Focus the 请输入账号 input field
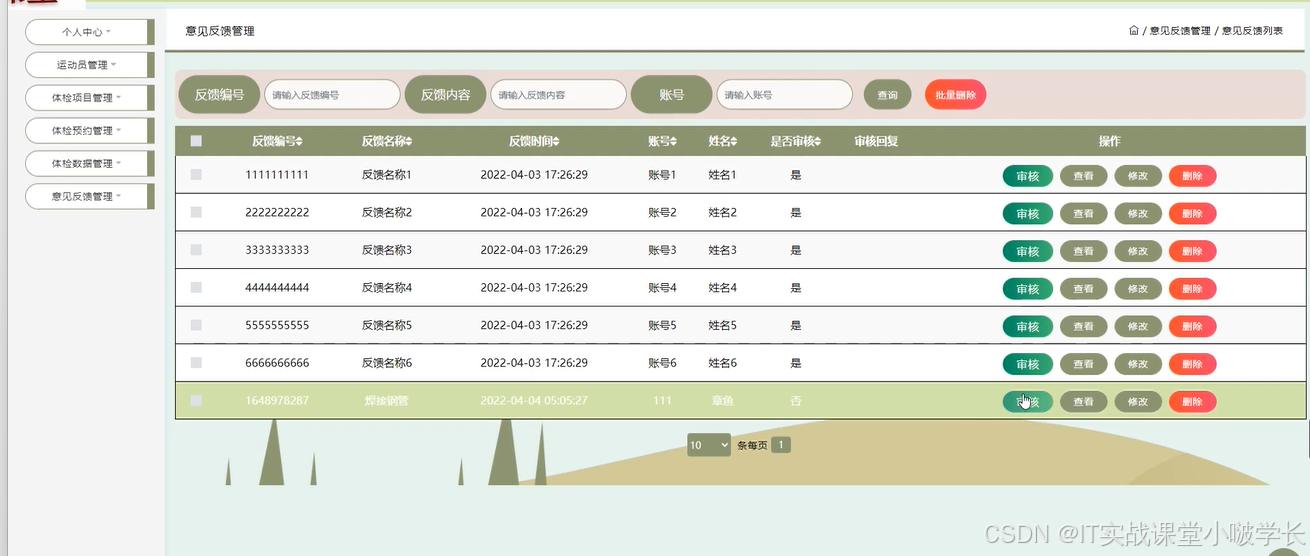1310x556 pixels. tap(784, 95)
